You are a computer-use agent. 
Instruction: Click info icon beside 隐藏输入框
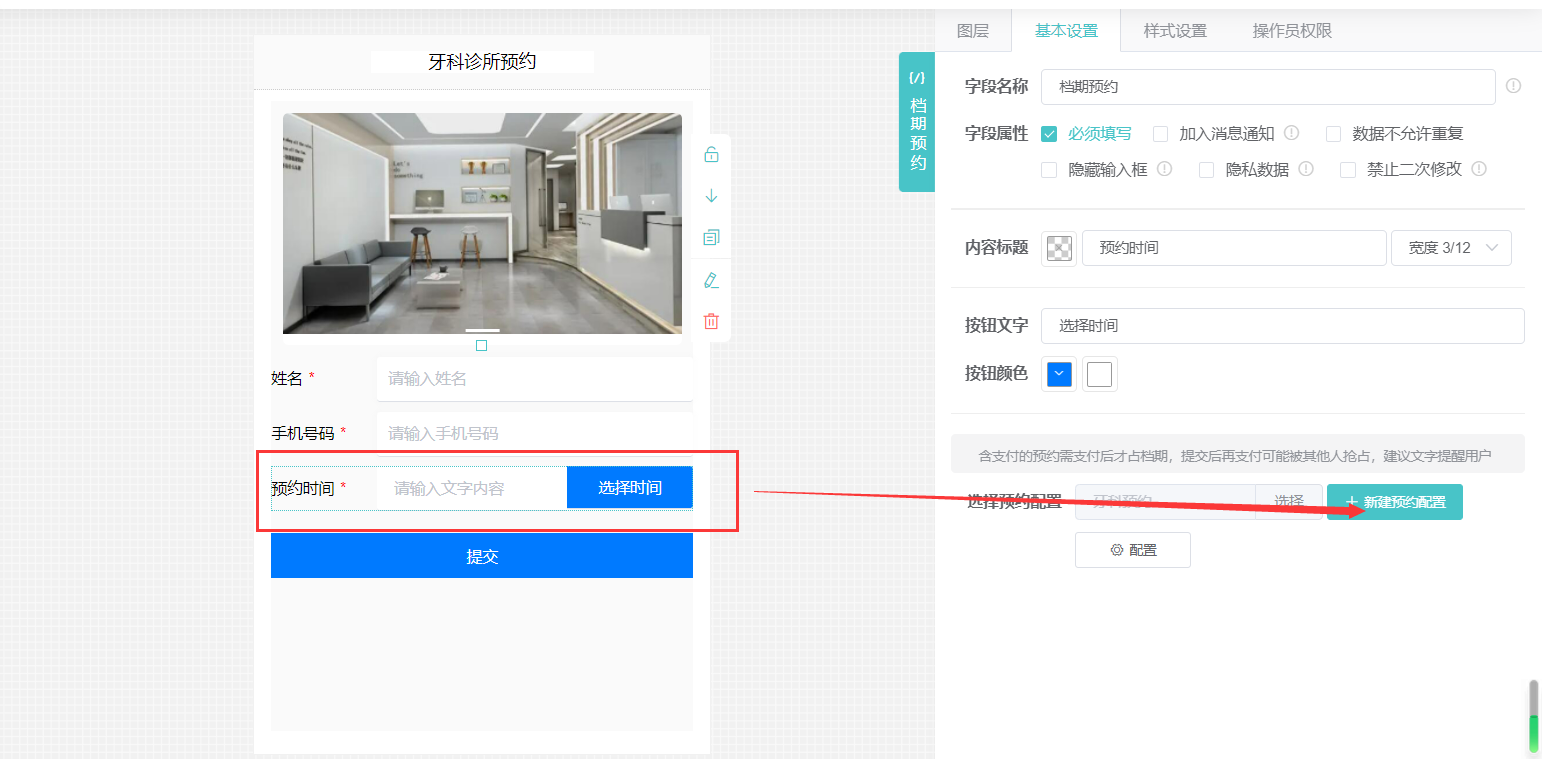(1164, 169)
